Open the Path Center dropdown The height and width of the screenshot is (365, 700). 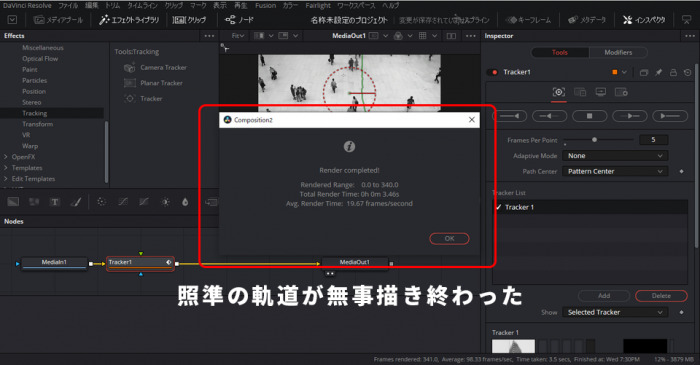pos(615,171)
